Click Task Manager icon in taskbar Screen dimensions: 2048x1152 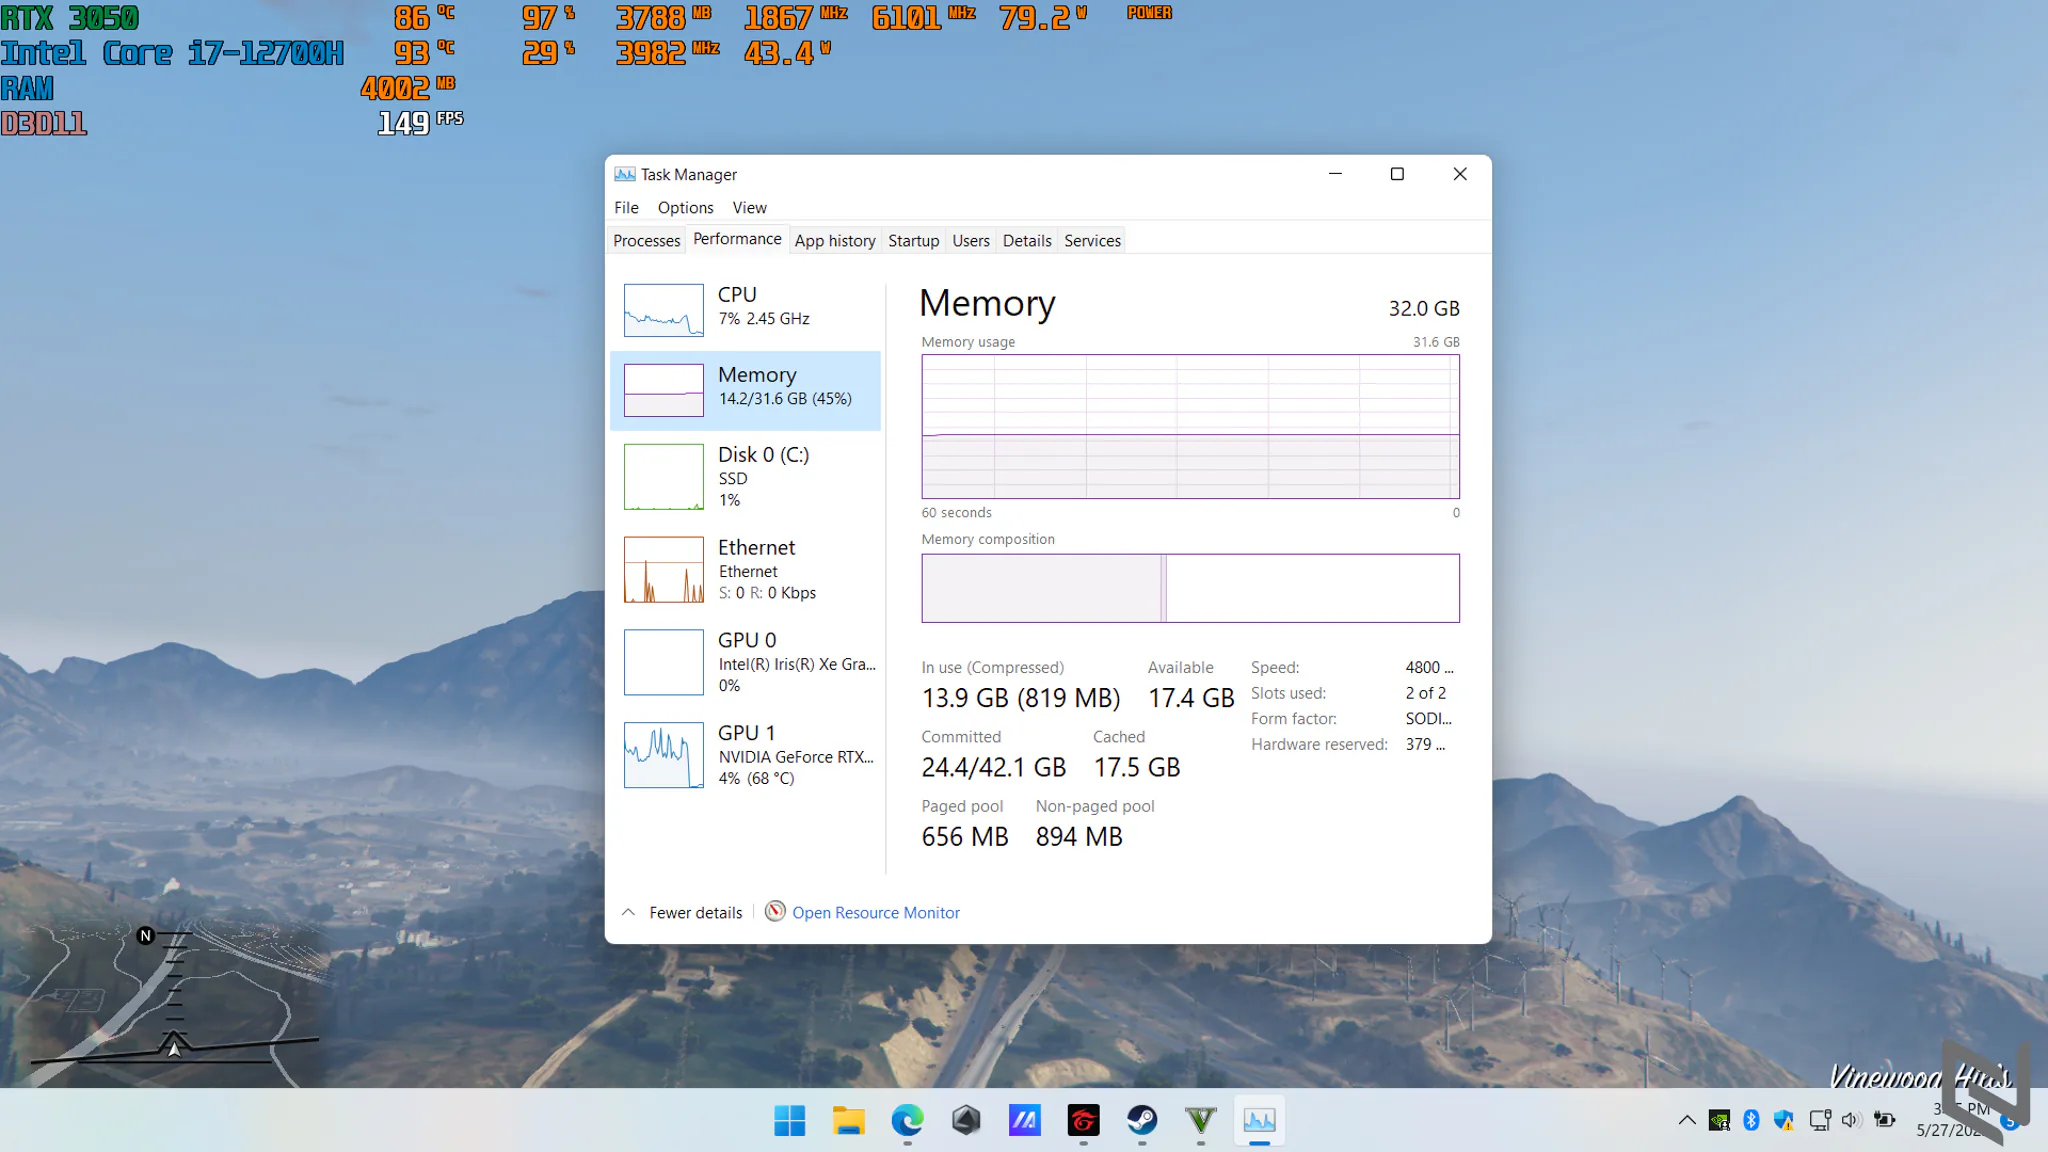coord(1259,1120)
